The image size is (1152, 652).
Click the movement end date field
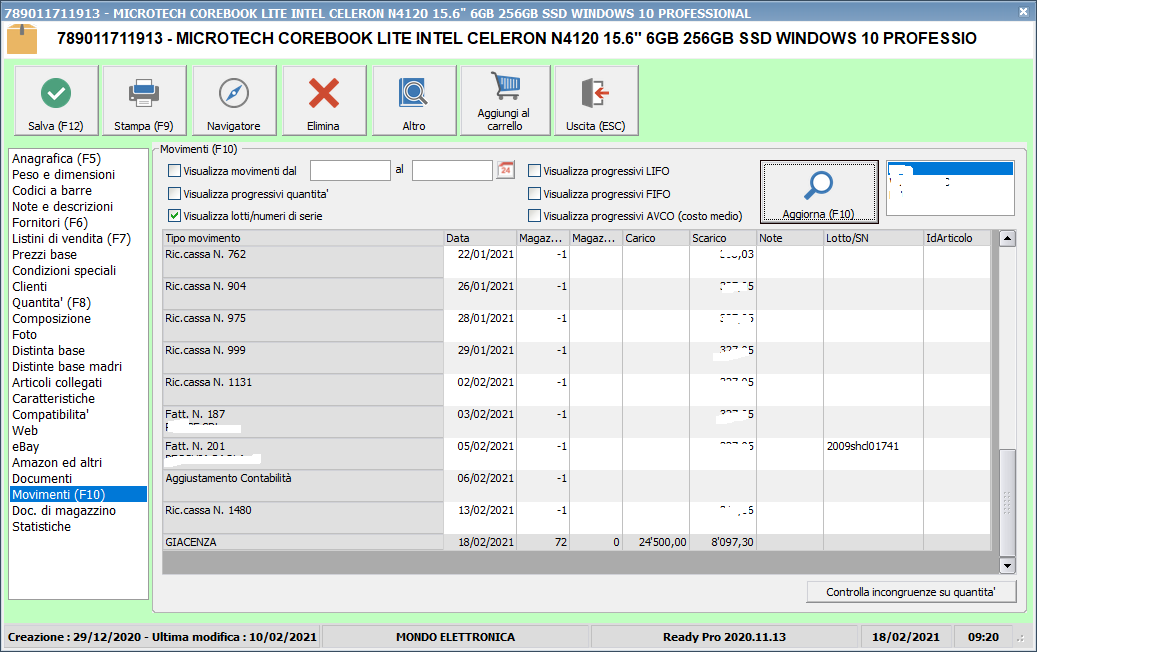[452, 171]
